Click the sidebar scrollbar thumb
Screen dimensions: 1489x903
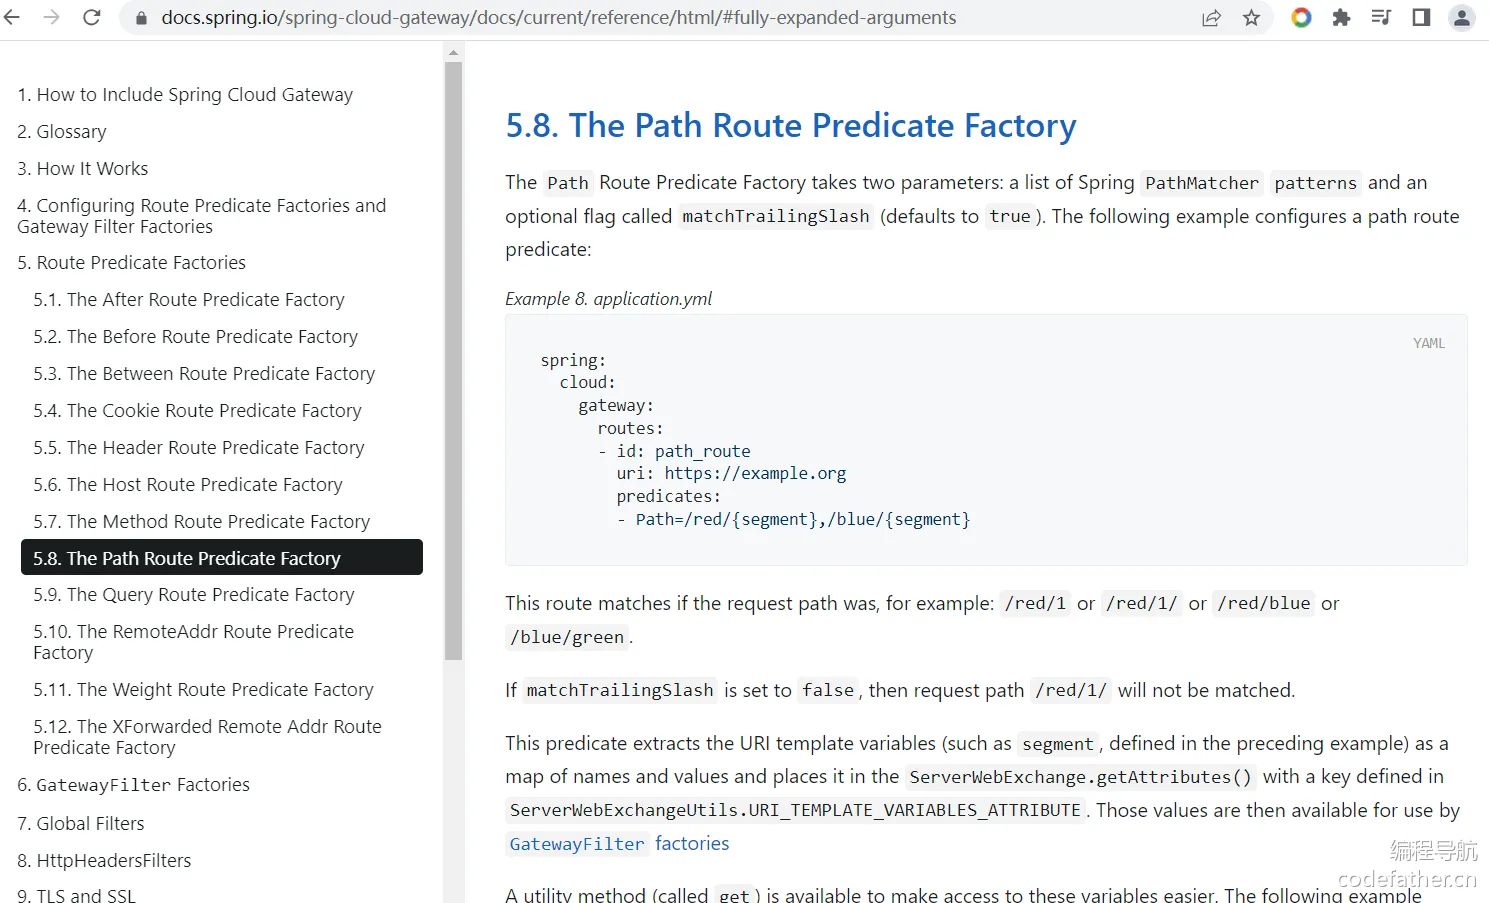click(454, 361)
